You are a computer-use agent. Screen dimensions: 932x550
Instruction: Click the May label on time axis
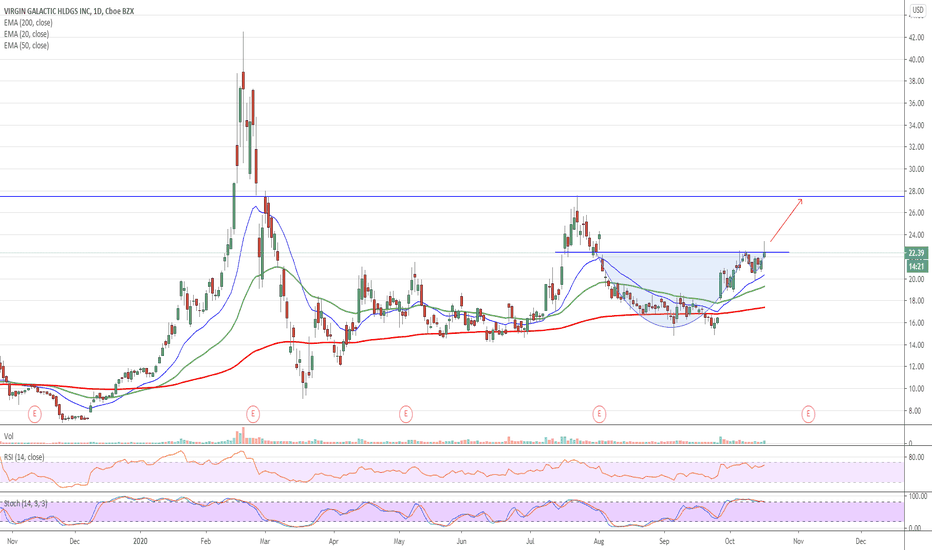399,541
